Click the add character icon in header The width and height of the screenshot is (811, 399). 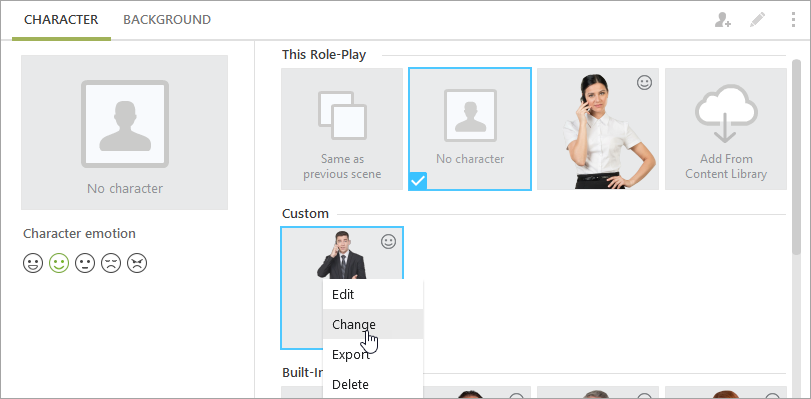coord(722,20)
